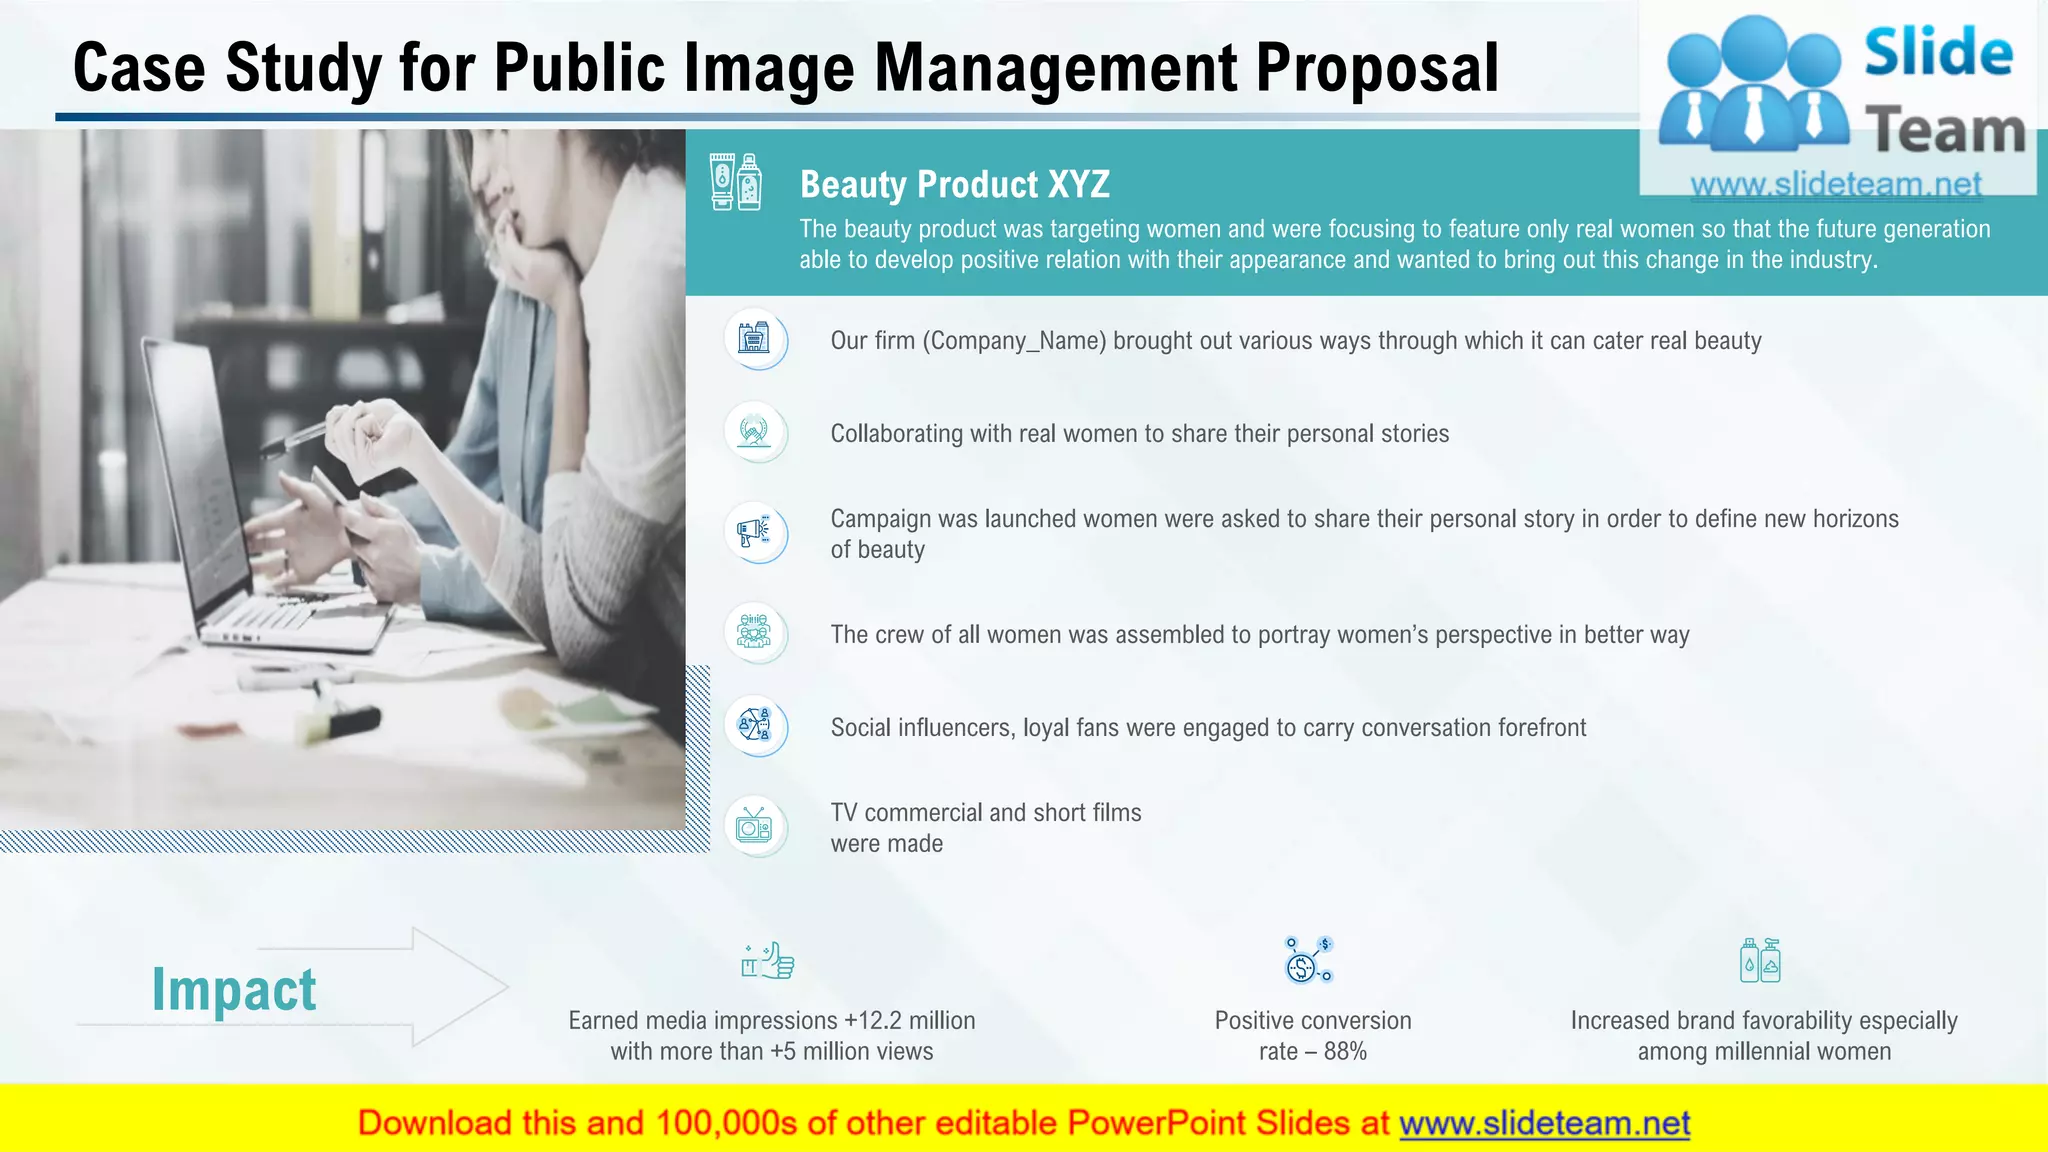This screenshot has height=1152, width=2048.
Task: Click text Increased brand favorability especially among millennial women
Action: pos(1764,1036)
